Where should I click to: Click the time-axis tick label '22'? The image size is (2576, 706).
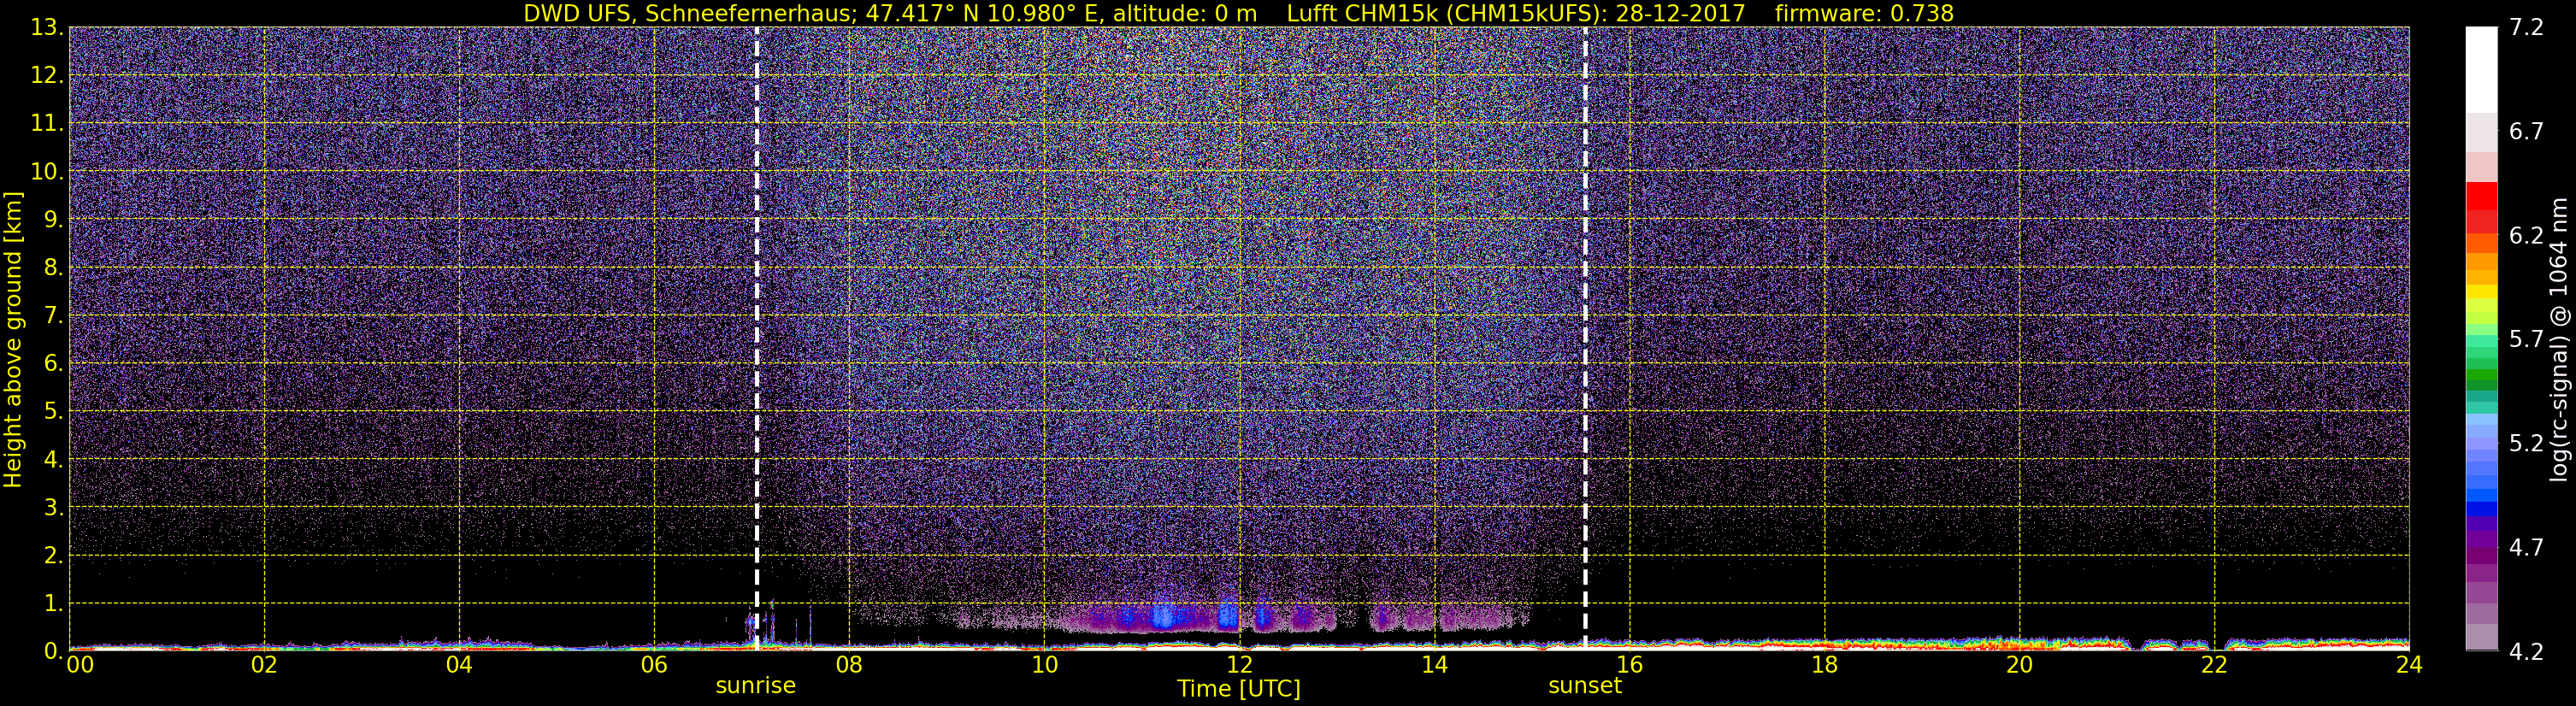(x=2214, y=665)
